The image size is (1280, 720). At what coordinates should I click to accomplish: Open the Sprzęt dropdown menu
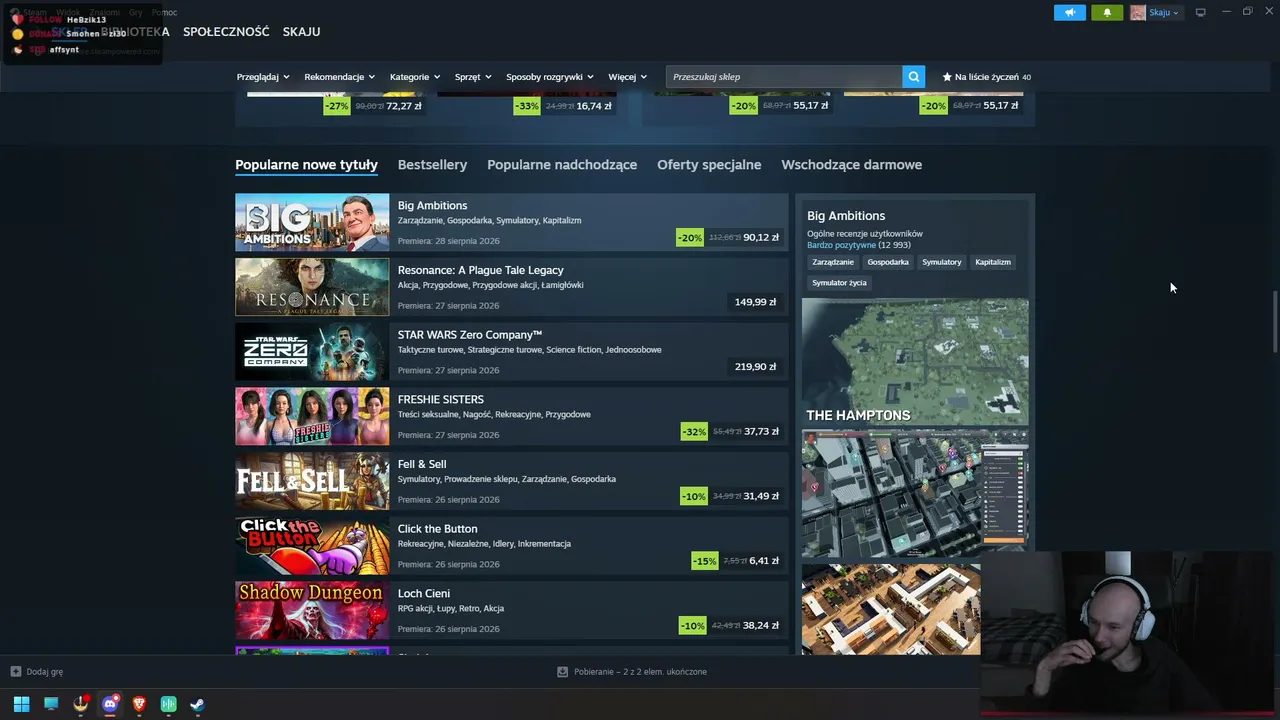(x=473, y=77)
